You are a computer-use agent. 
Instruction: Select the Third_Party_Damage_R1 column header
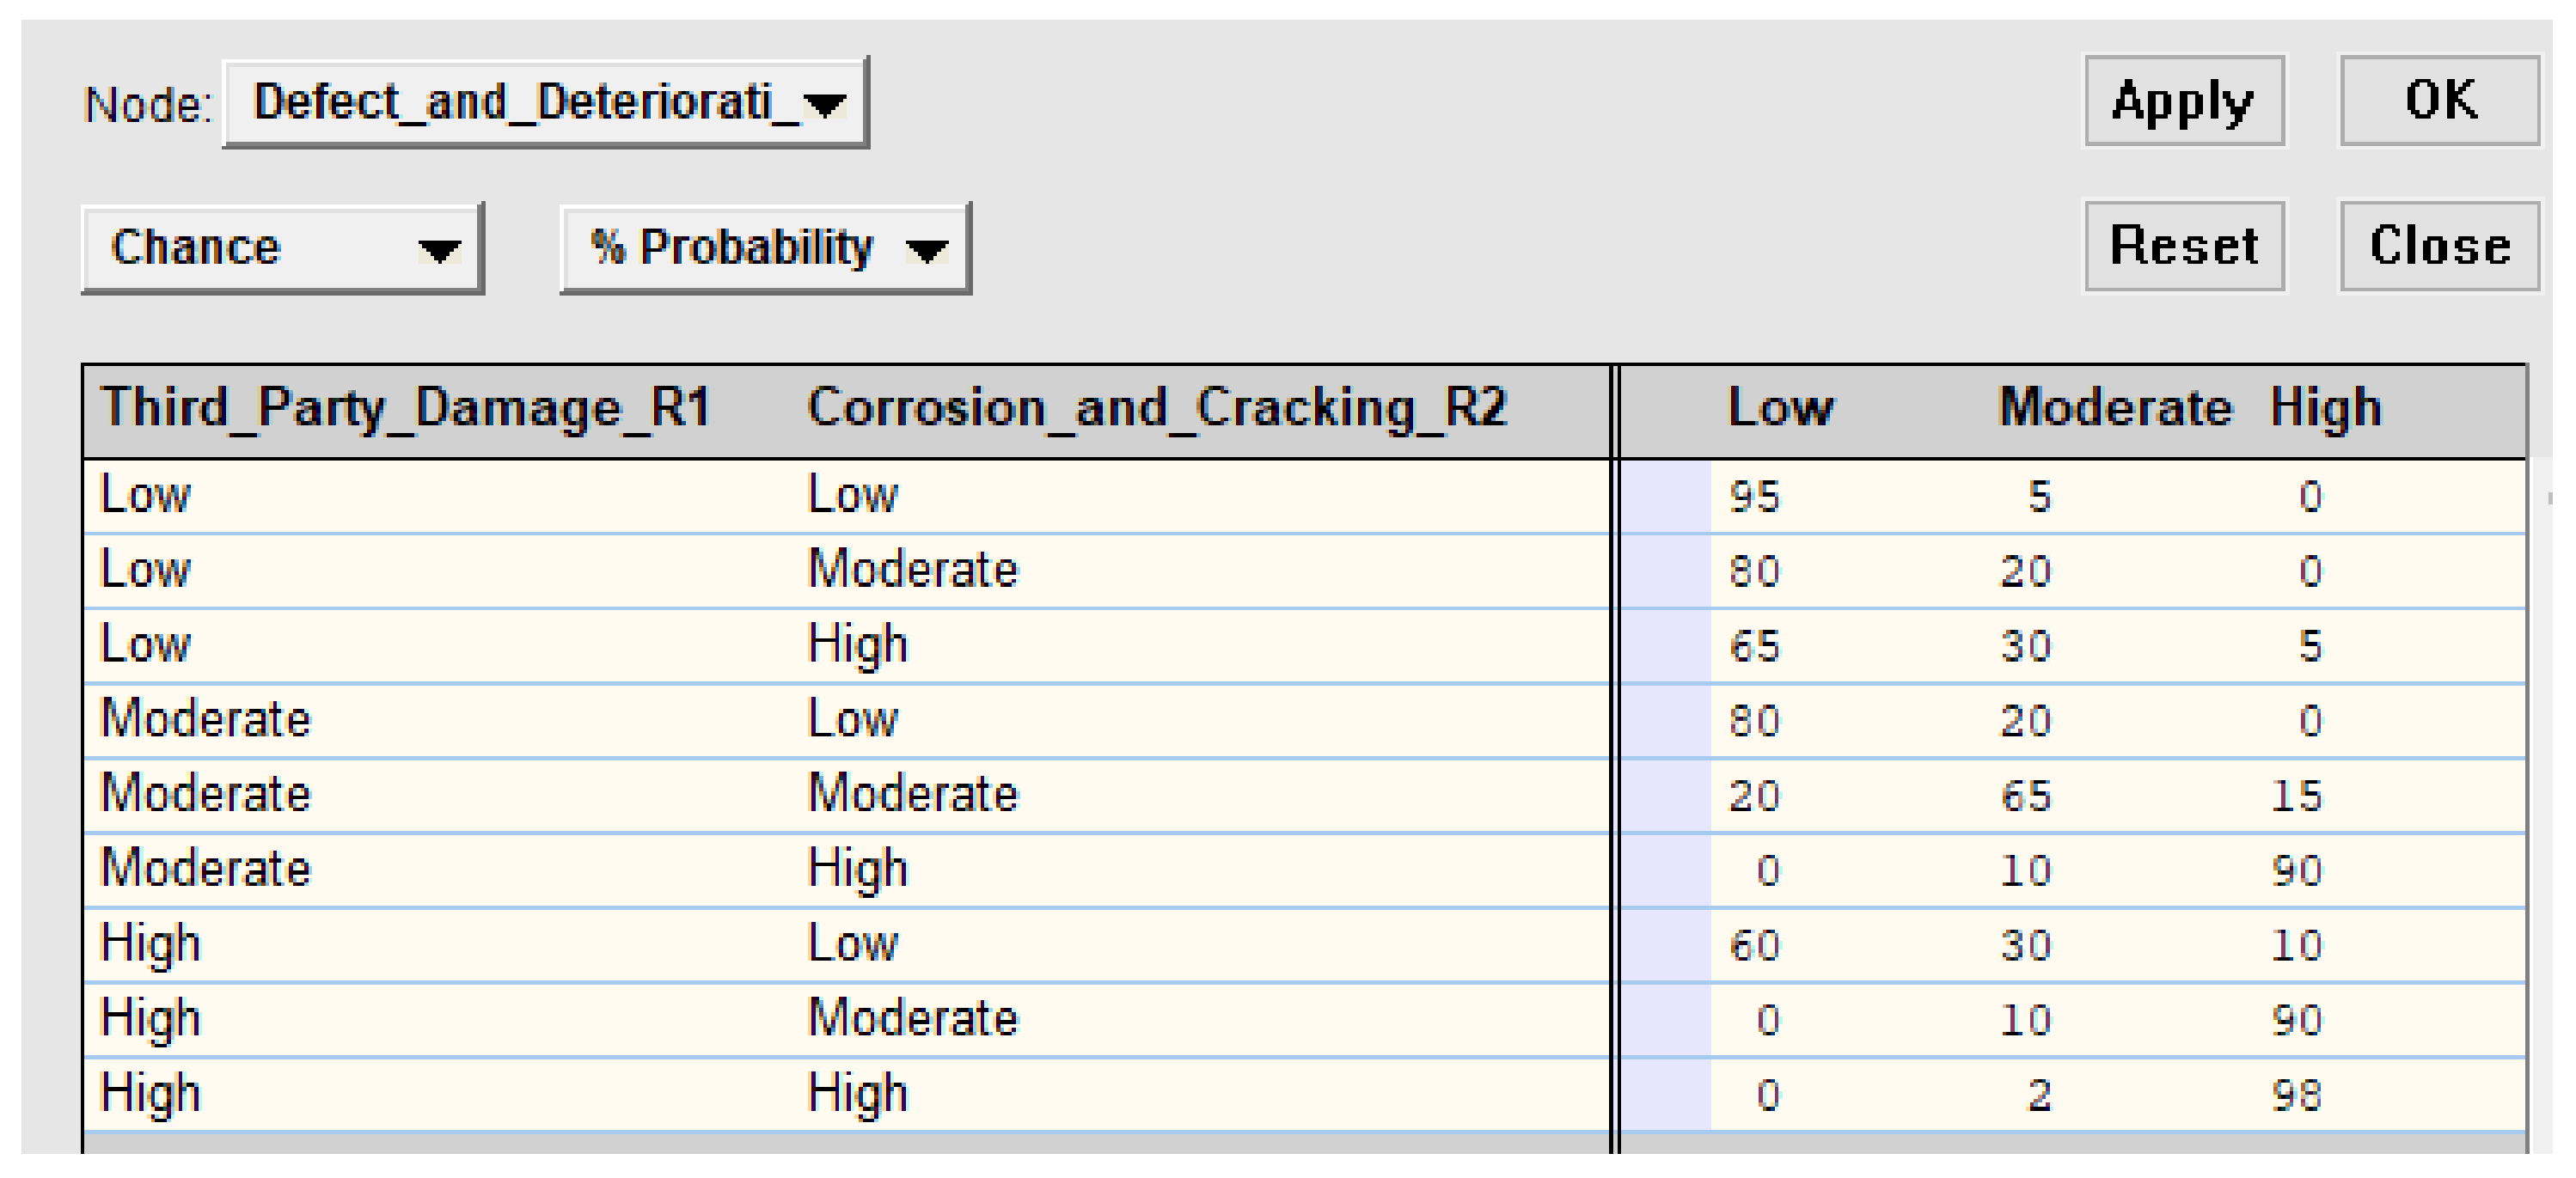406,408
